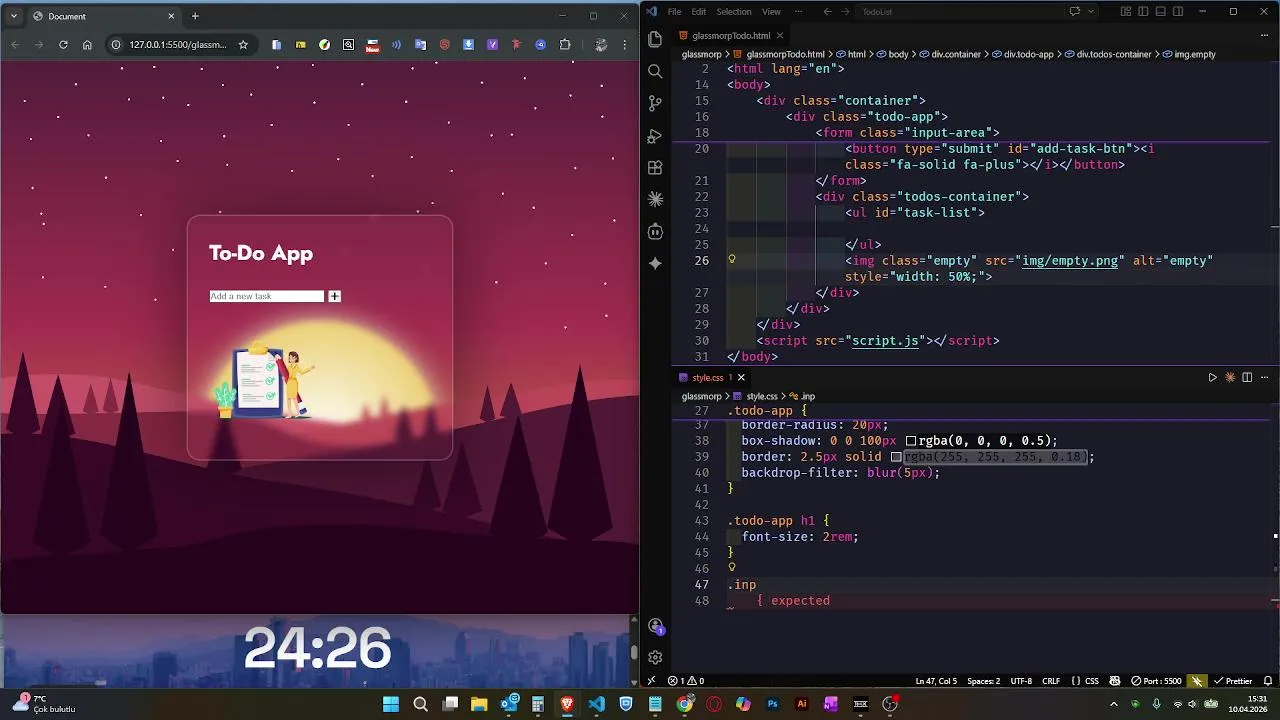Open the Edit menu in VS Code
This screenshot has height=720, width=1280.
click(x=698, y=12)
